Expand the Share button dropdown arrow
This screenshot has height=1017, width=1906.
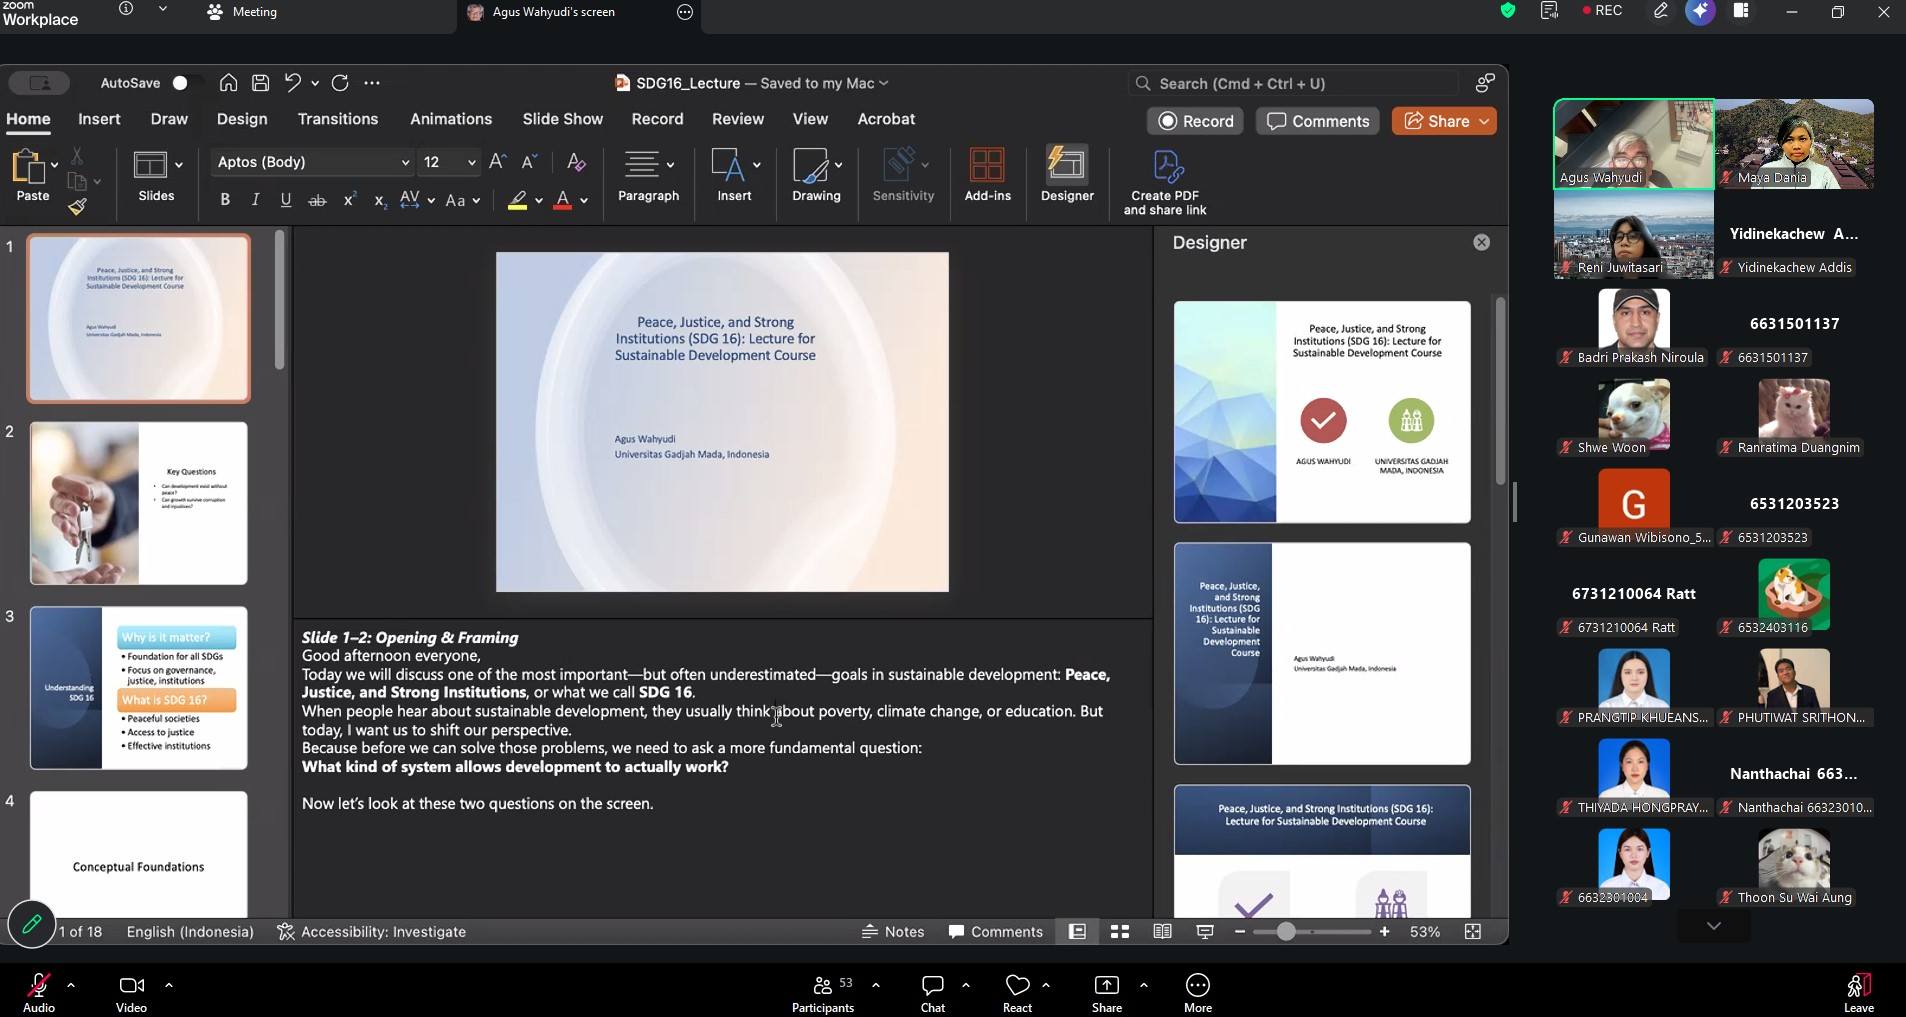pos(1484,121)
